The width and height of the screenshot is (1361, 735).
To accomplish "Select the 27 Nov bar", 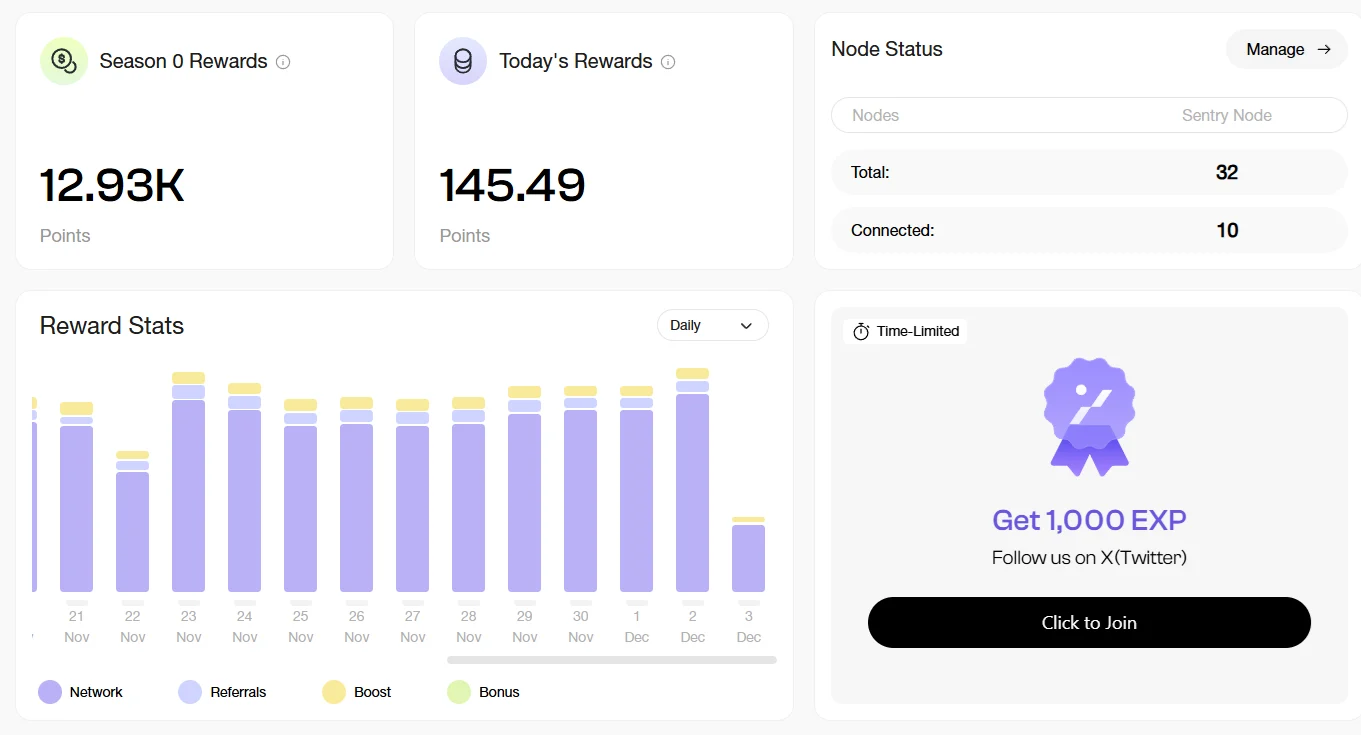I will tap(413, 495).
